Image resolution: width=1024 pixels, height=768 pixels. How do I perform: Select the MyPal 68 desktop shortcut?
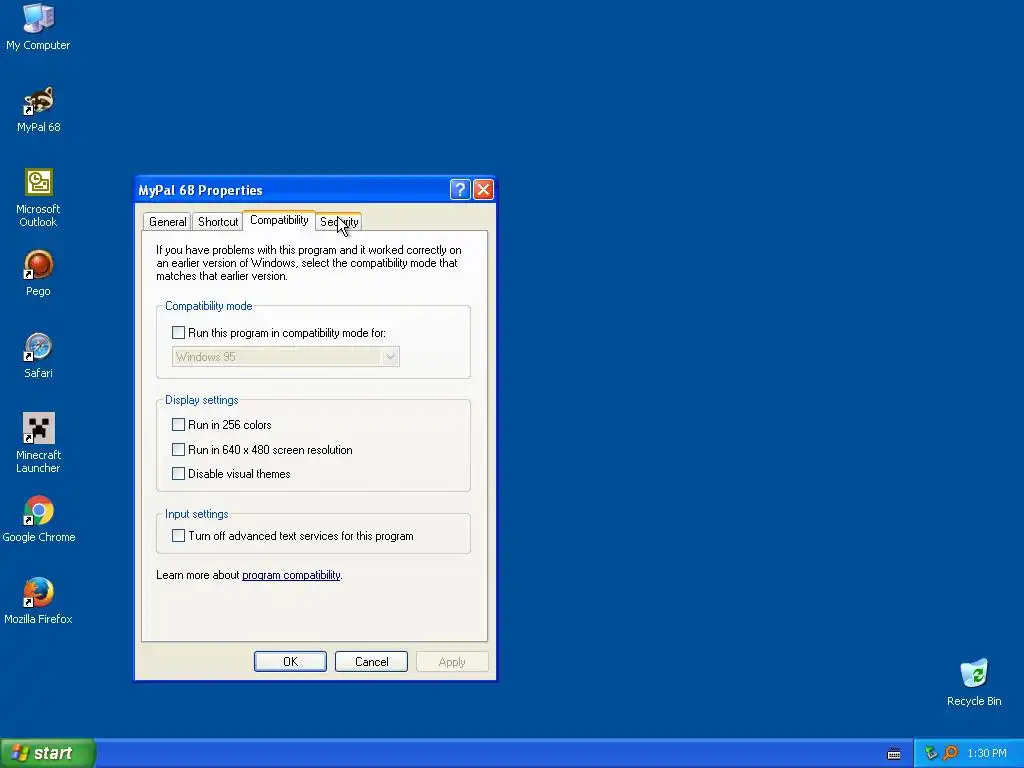click(38, 110)
